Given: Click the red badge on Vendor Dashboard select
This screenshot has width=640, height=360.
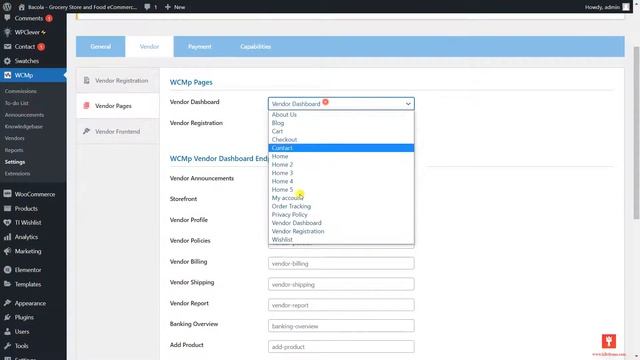Looking at the screenshot, I should 325,102.
